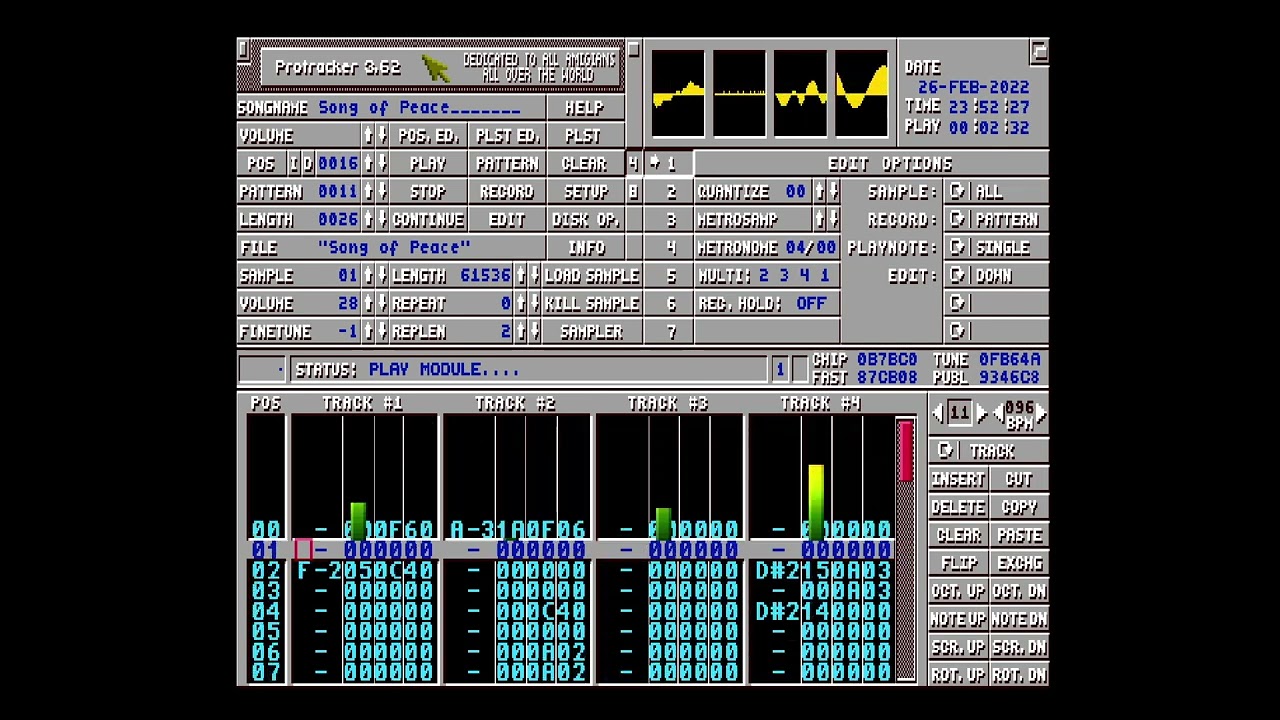The width and height of the screenshot is (1280, 720).
Task: Click the NOTE UP button
Action: tap(958, 620)
